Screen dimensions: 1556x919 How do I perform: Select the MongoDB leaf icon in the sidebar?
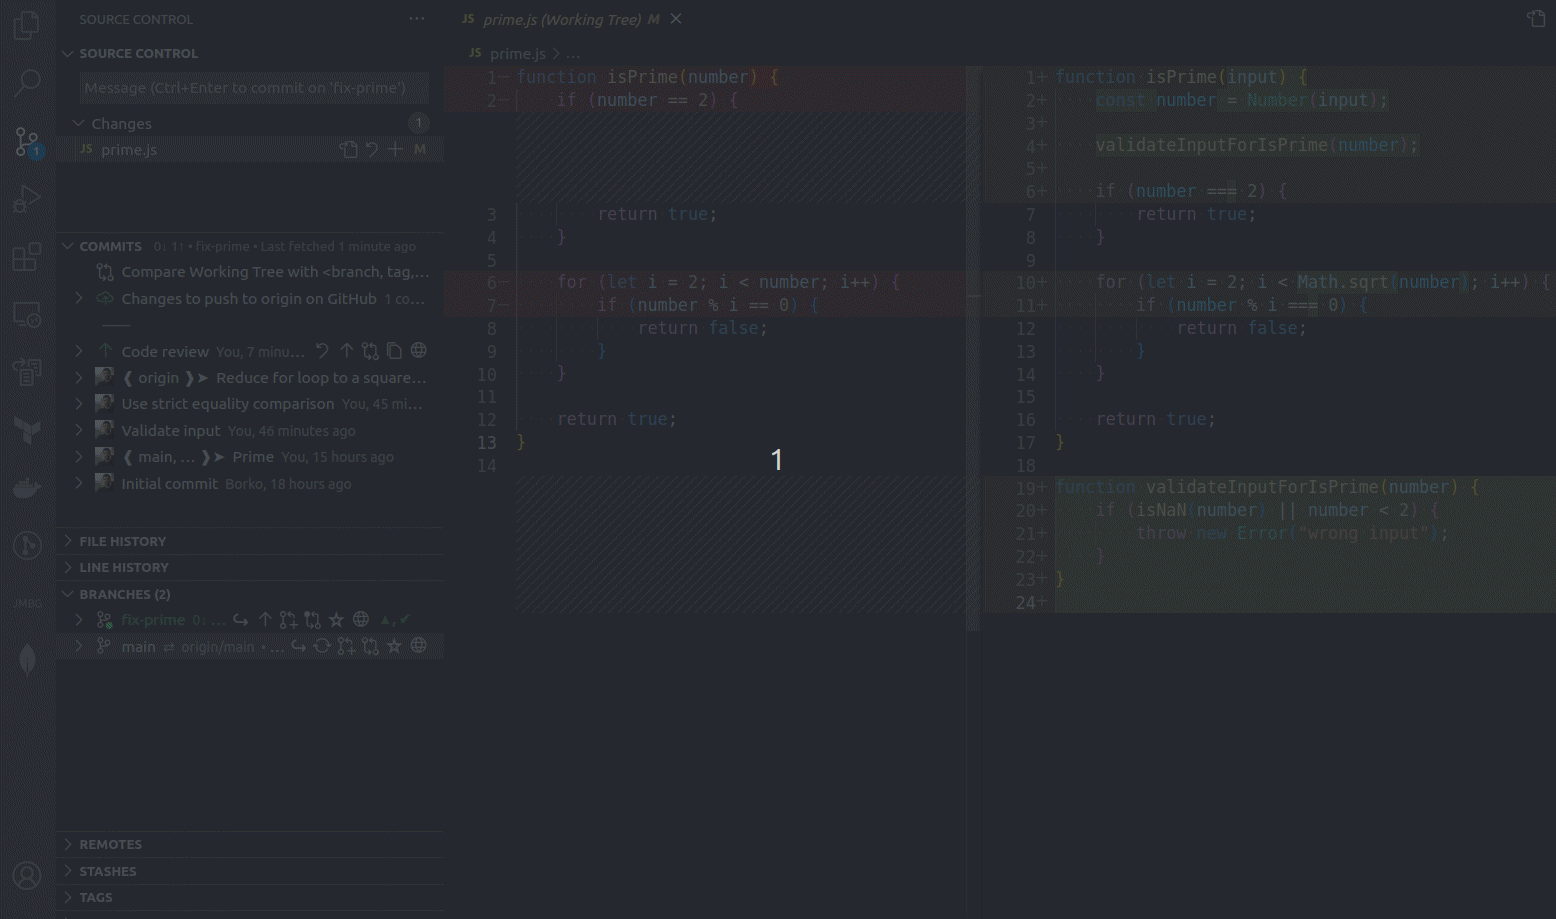(x=27, y=660)
